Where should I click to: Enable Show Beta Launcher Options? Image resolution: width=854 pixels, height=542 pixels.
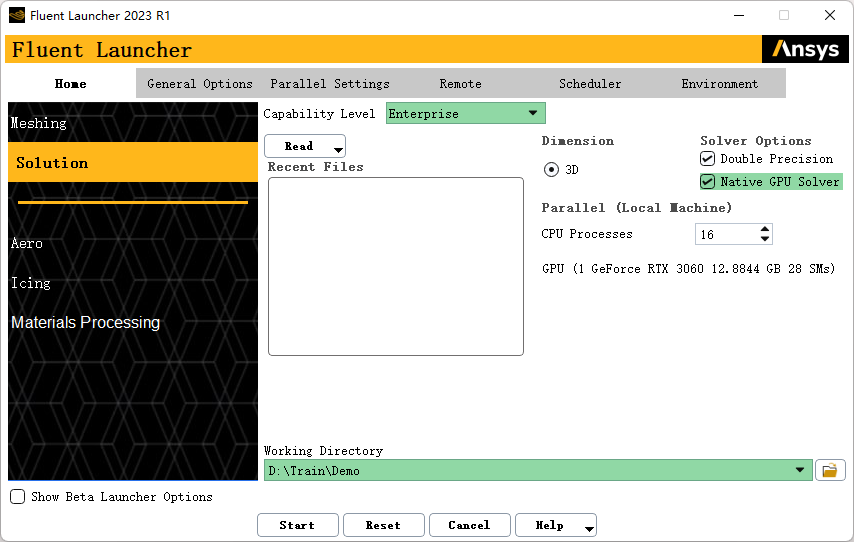coord(18,497)
